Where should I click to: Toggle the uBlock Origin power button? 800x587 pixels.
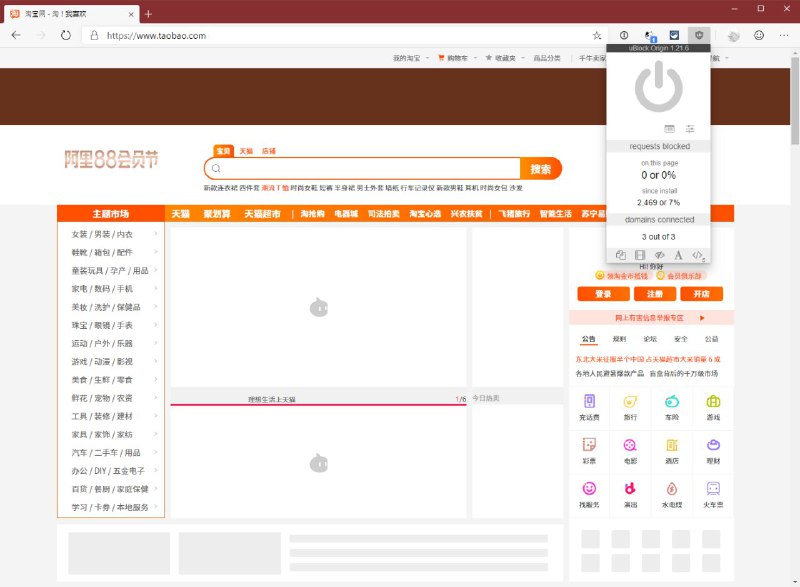[x=659, y=87]
